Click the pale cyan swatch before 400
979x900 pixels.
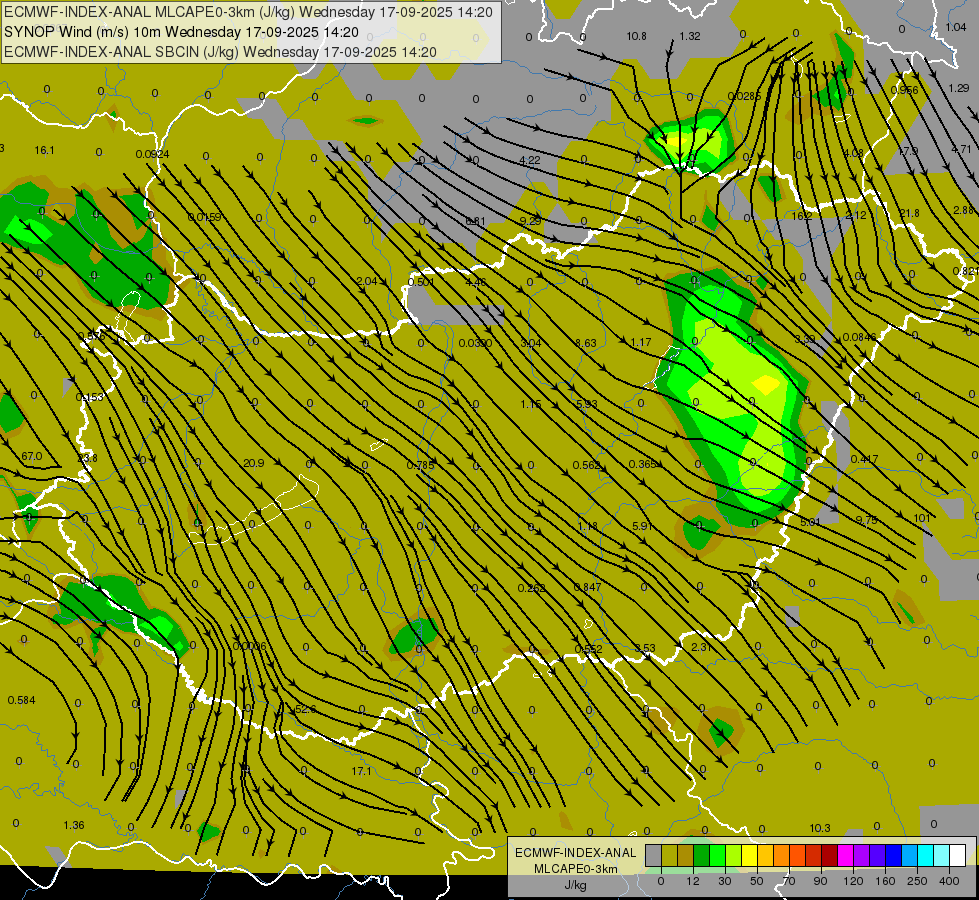tap(941, 856)
